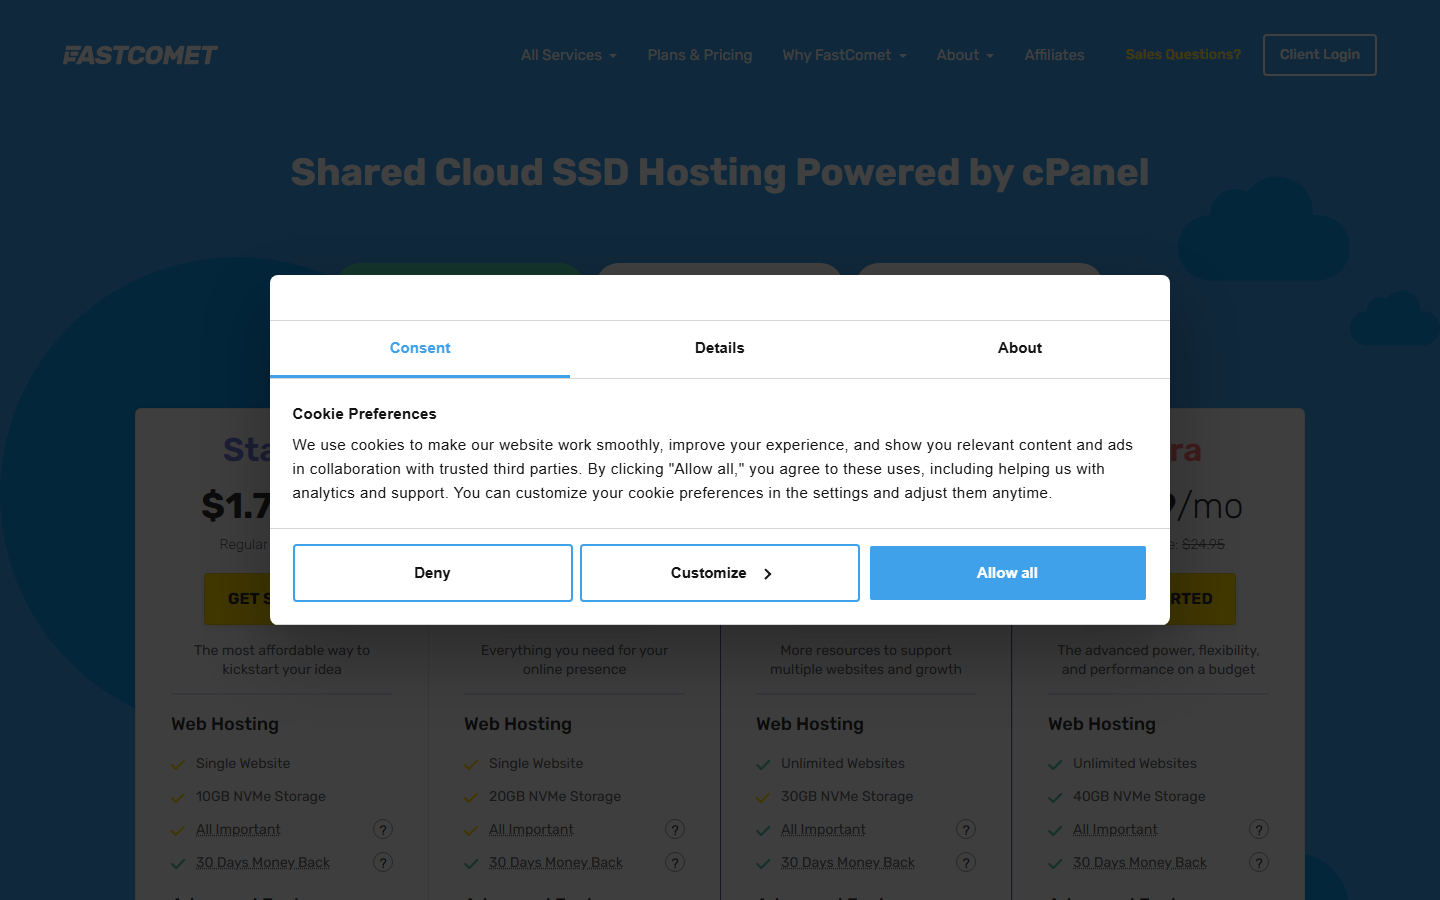Image resolution: width=1440 pixels, height=900 pixels.
Task: Click 30 Days Money Back link in the 10GB plan
Action: pyautogui.click(x=263, y=862)
